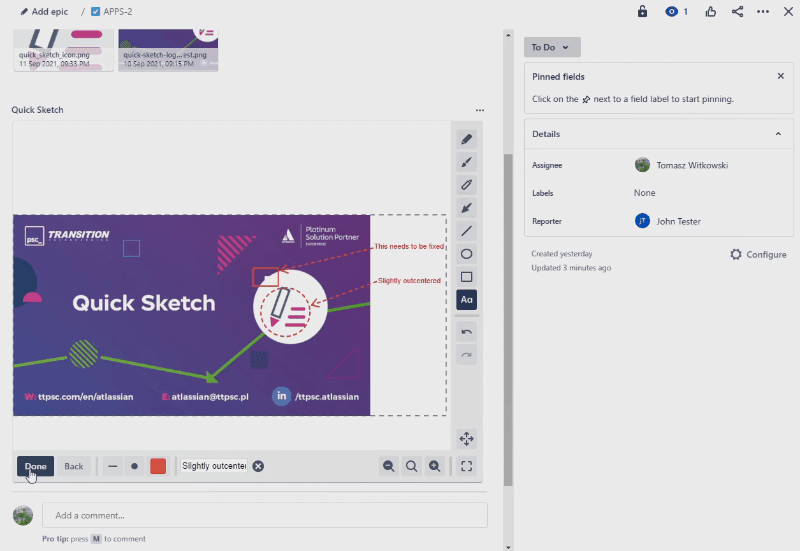Open quick-sketch-log...est.png attachment thumbnail
800x551 pixels.
tap(168, 49)
